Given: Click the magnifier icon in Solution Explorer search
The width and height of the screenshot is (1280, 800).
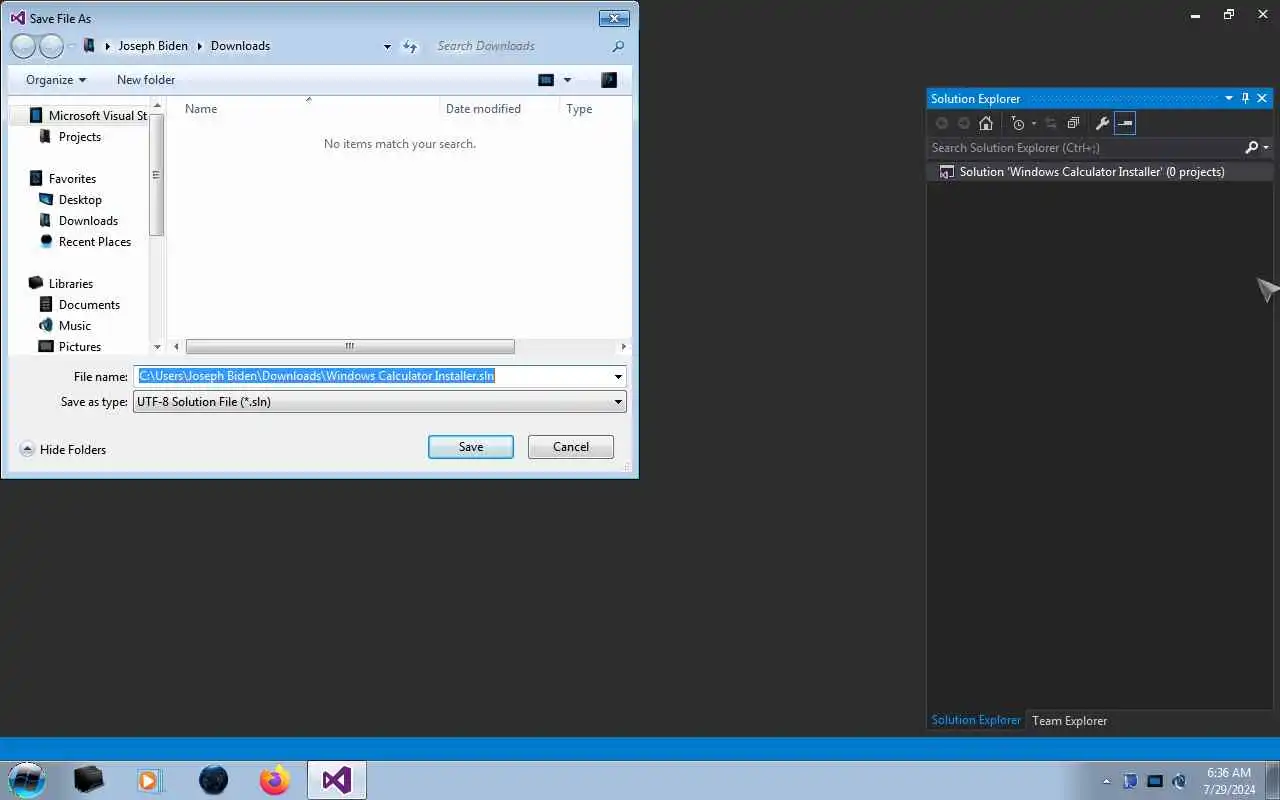Looking at the screenshot, I should click(1251, 147).
